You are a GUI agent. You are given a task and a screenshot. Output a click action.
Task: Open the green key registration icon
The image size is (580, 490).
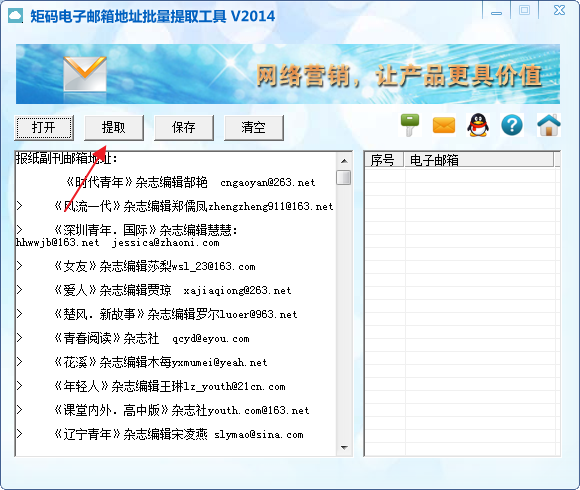(410, 125)
